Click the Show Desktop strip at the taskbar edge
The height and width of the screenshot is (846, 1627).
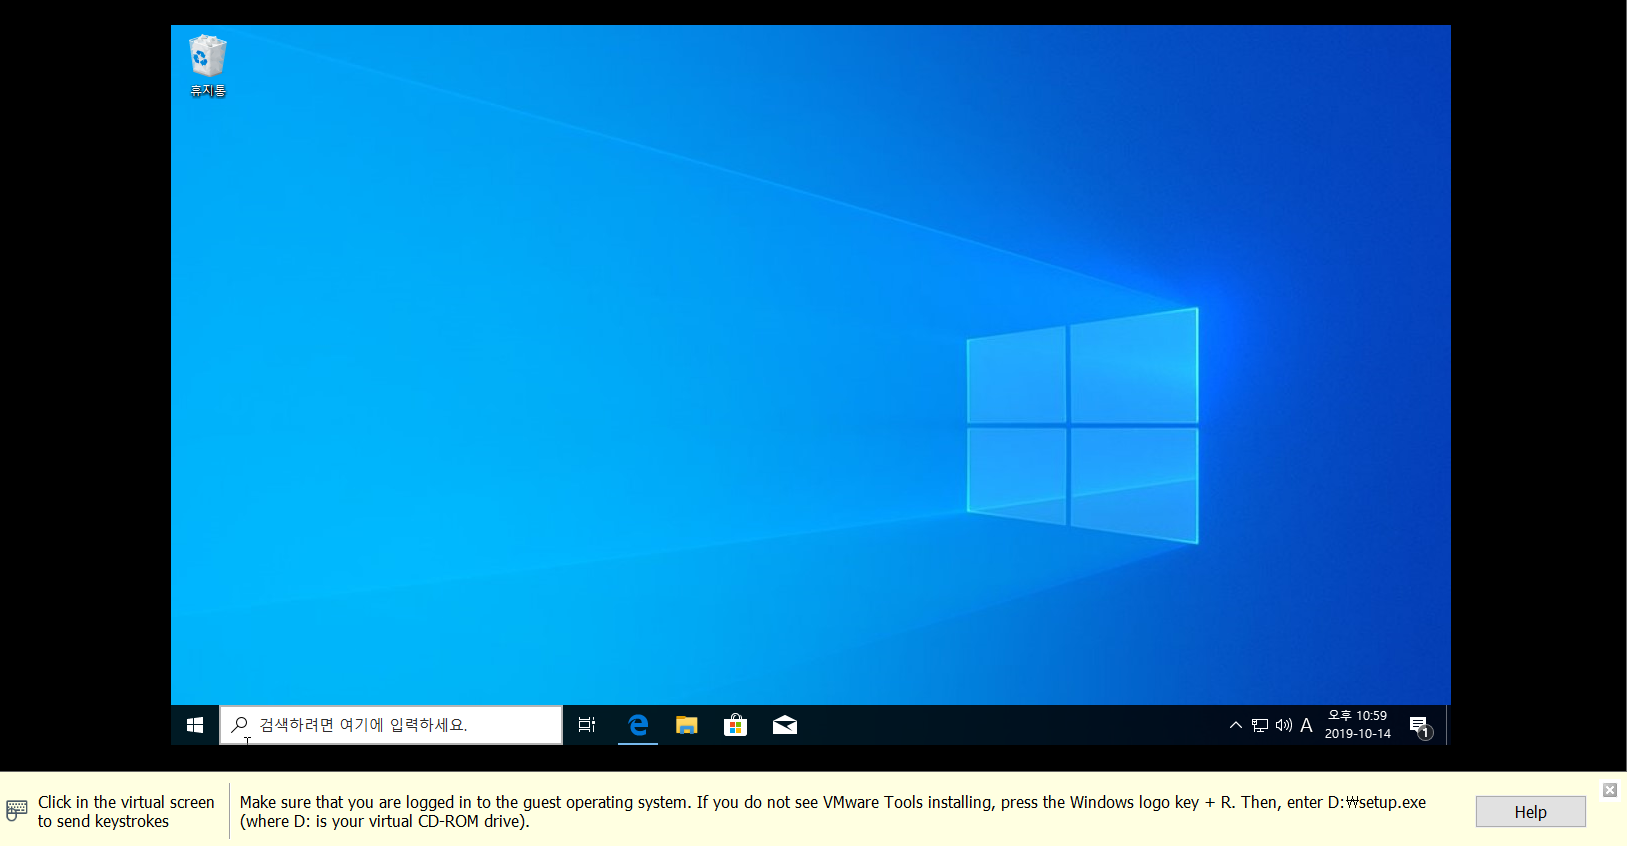click(1448, 725)
